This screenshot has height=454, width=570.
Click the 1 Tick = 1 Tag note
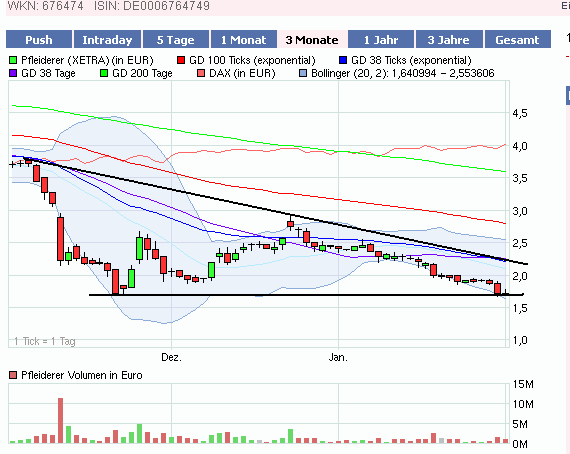(45, 341)
